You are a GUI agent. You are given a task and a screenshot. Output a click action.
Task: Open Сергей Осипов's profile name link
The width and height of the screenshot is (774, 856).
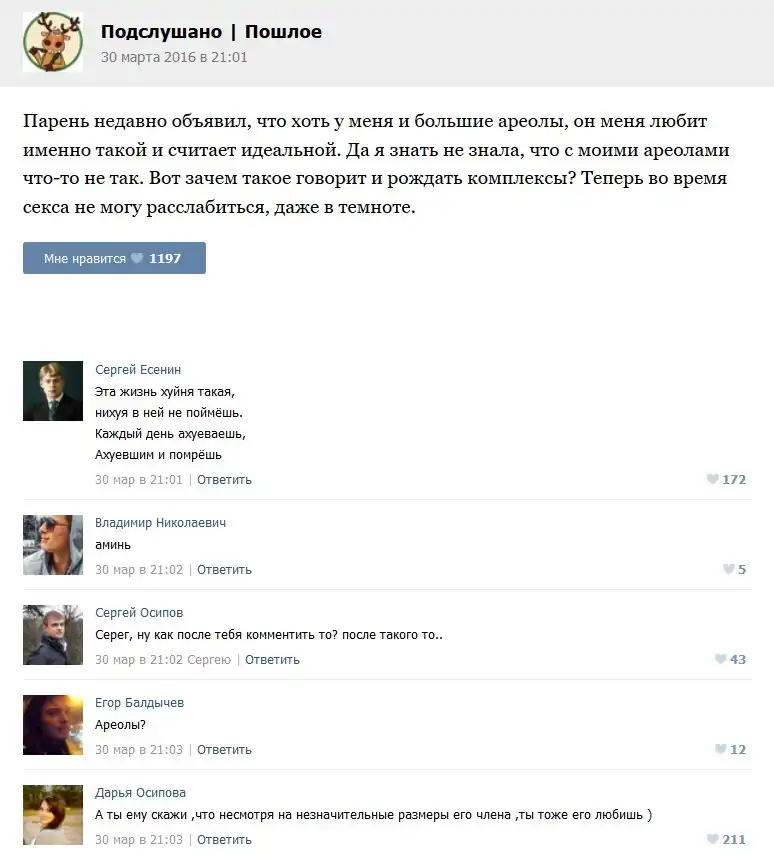point(139,613)
